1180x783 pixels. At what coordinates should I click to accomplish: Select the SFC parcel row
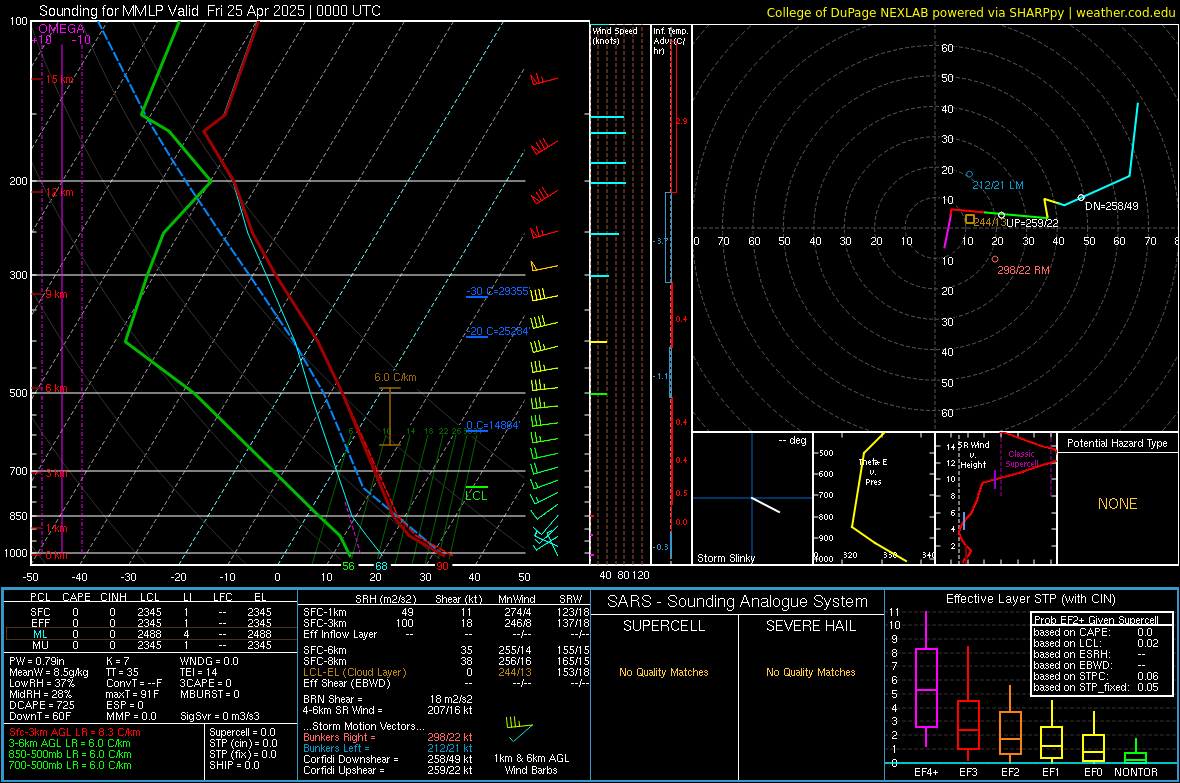(x=151, y=612)
